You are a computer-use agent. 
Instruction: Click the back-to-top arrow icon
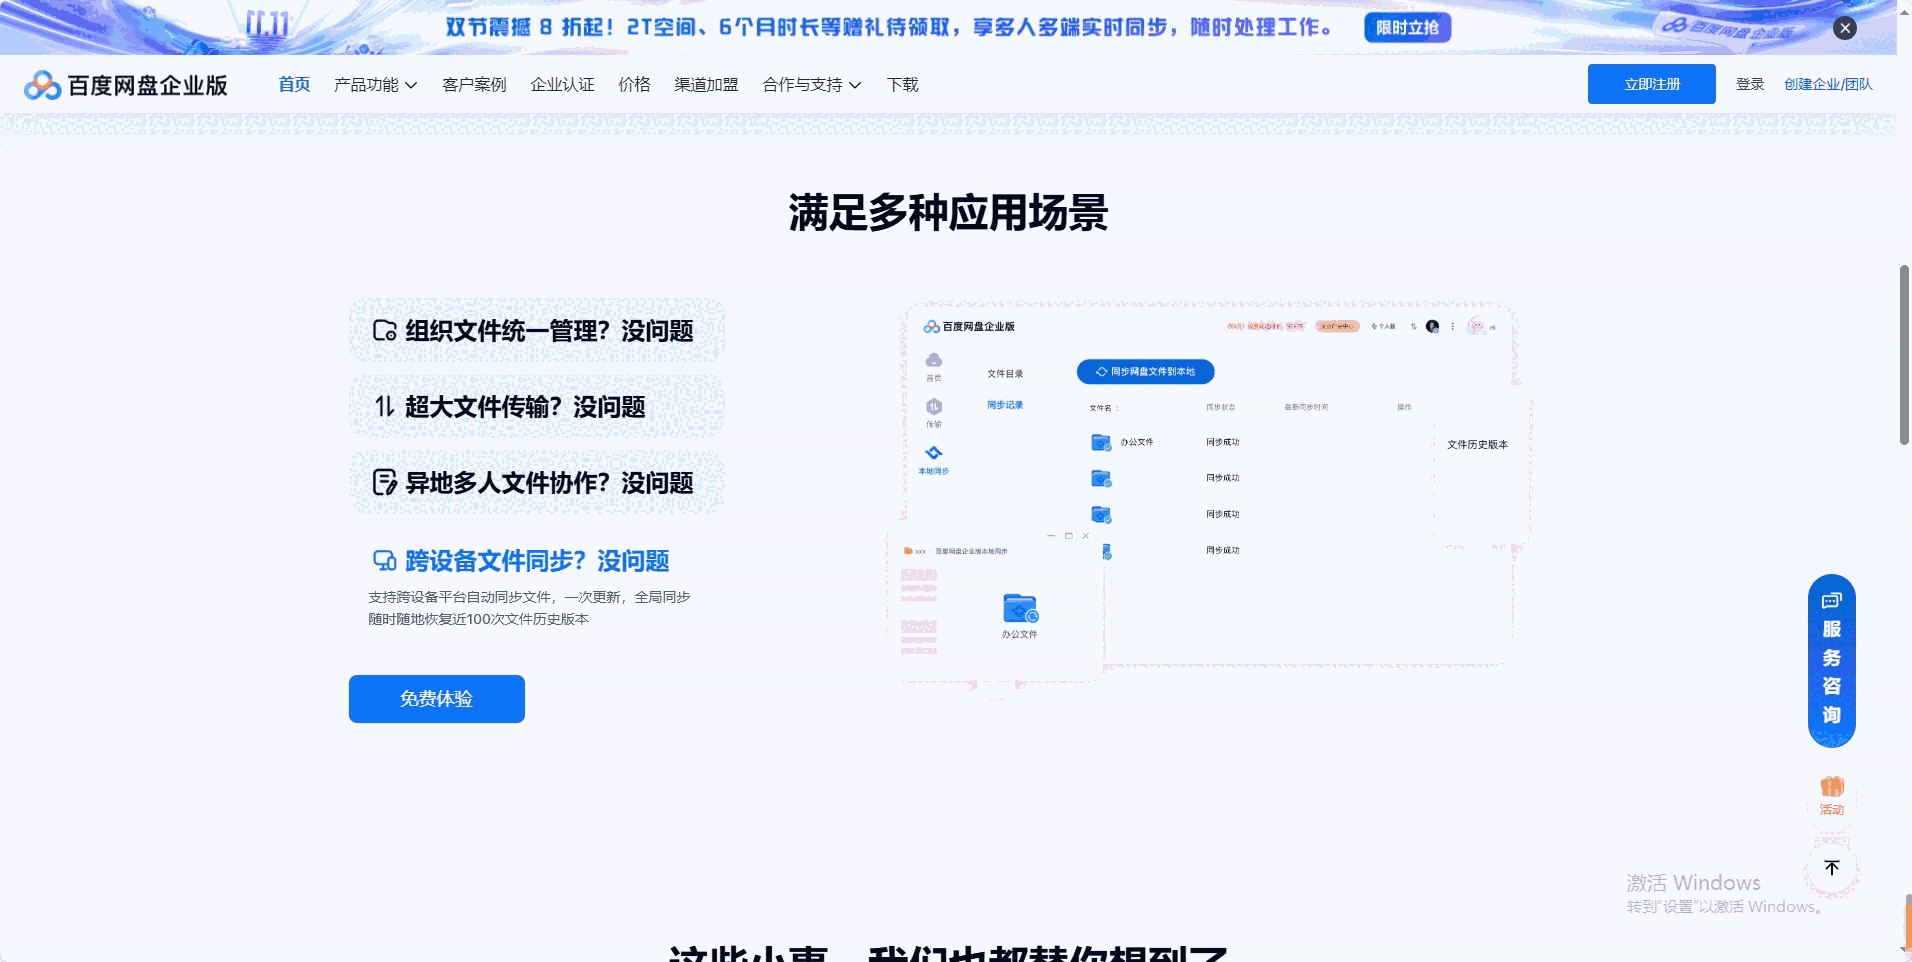(x=1831, y=868)
